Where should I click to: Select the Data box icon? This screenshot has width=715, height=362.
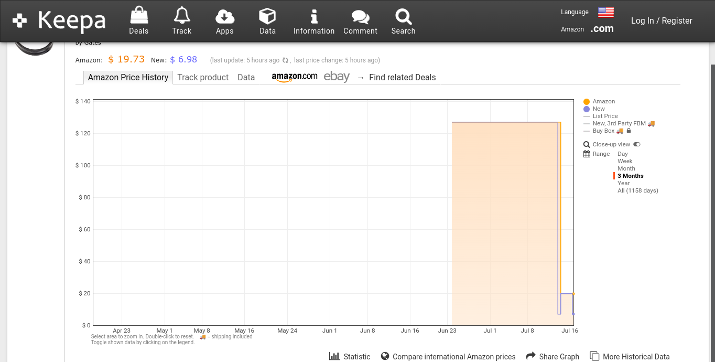[267, 16]
